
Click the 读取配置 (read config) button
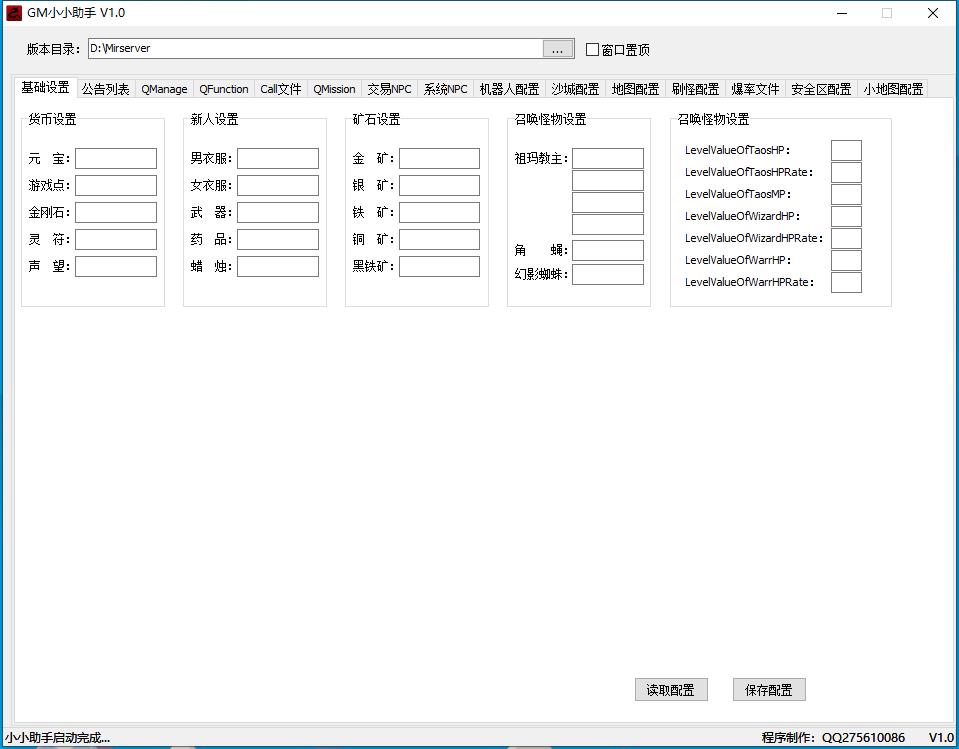[x=671, y=689]
